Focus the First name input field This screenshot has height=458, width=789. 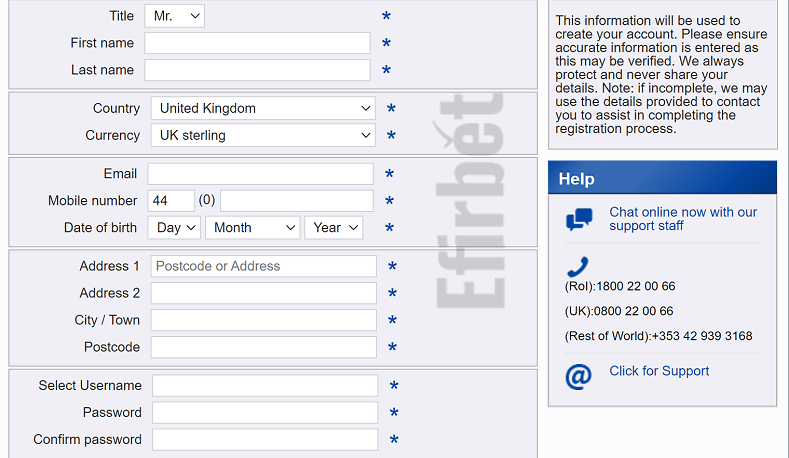coord(258,43)
